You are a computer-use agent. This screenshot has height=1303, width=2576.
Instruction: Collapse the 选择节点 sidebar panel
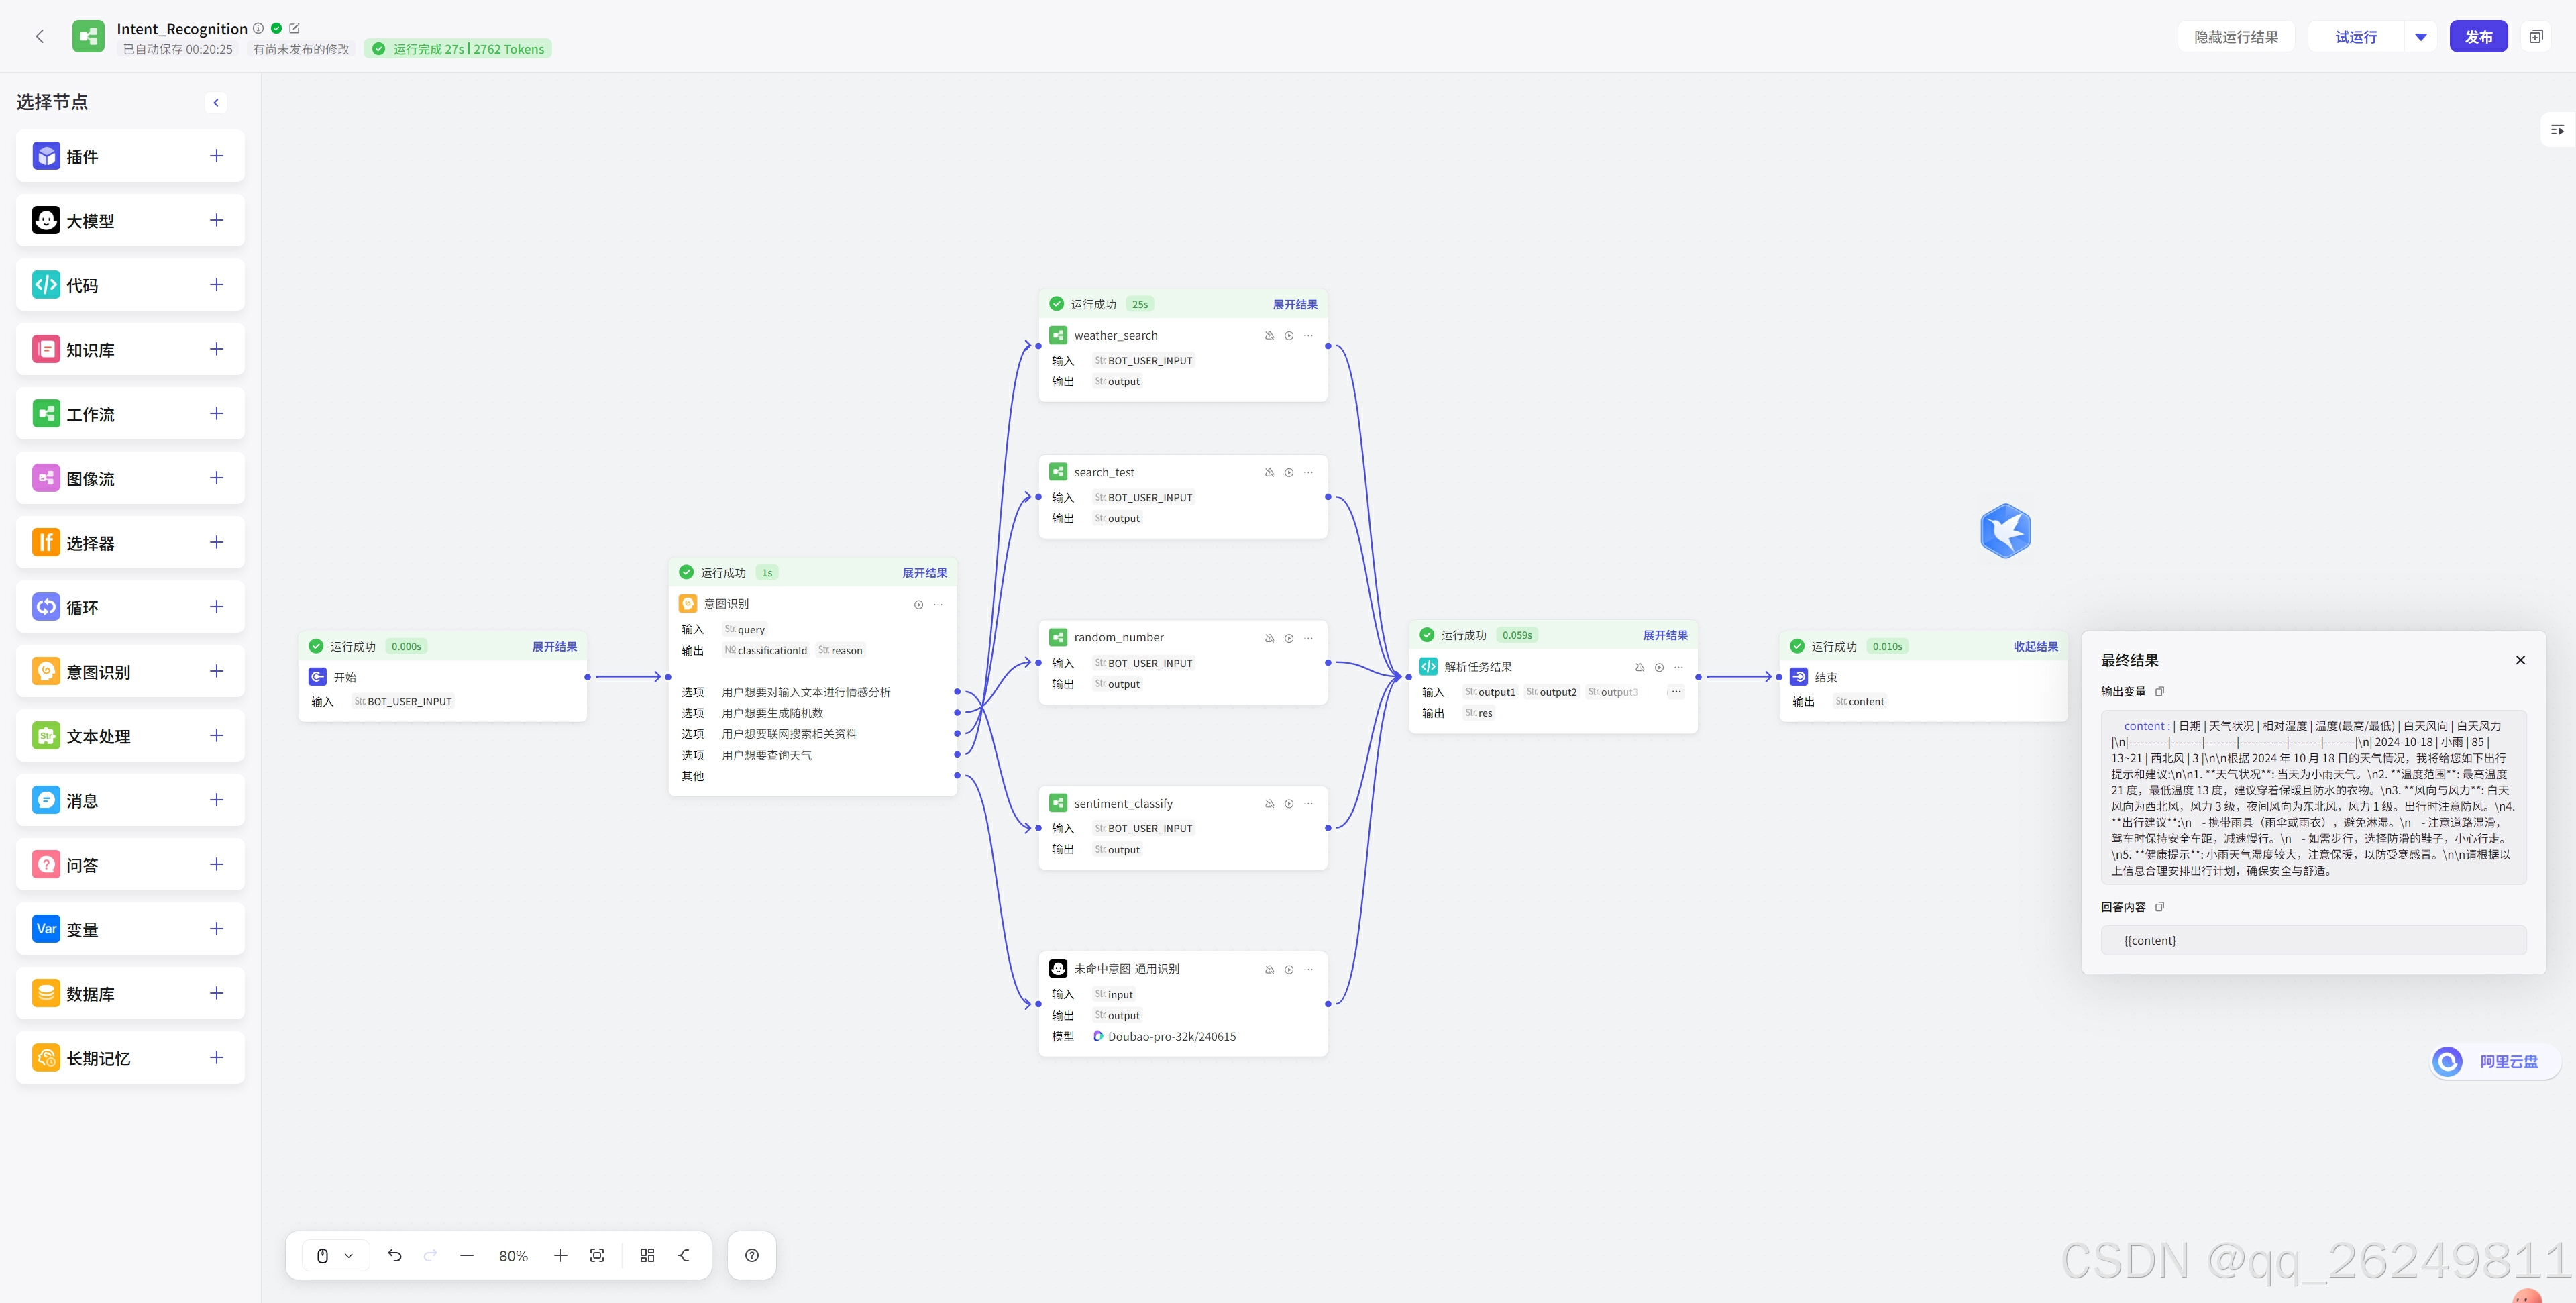coord(216,102)
